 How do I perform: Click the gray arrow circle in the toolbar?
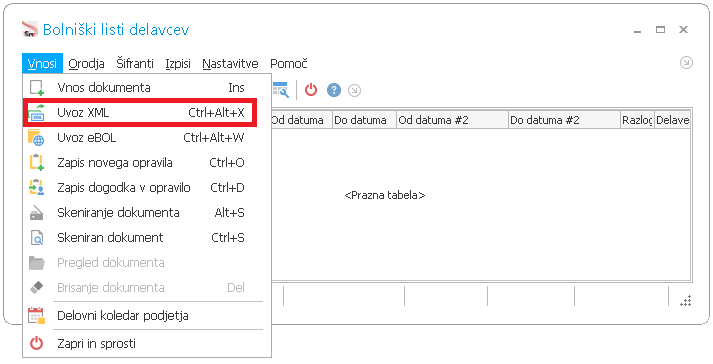(354, 91)
